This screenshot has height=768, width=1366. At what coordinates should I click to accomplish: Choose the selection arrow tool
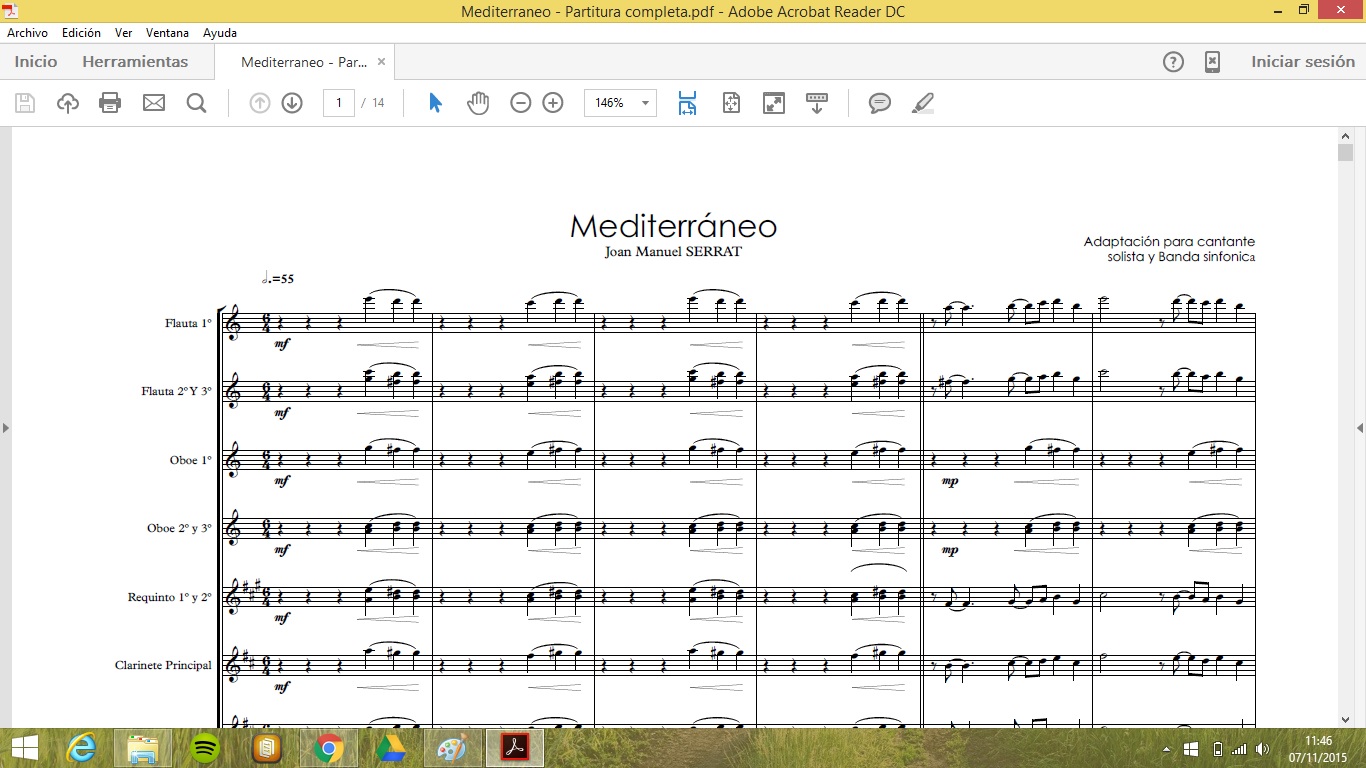(435, 103)
